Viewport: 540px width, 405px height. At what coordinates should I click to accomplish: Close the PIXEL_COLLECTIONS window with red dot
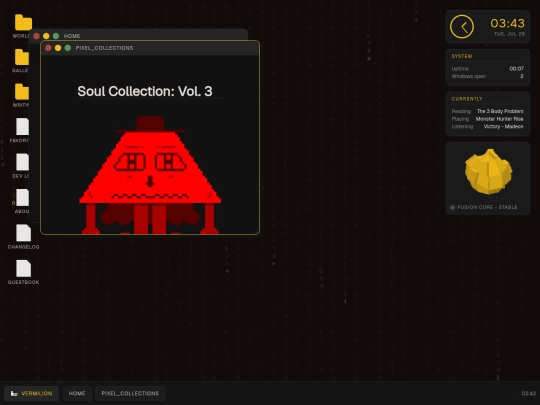point(48,48)
